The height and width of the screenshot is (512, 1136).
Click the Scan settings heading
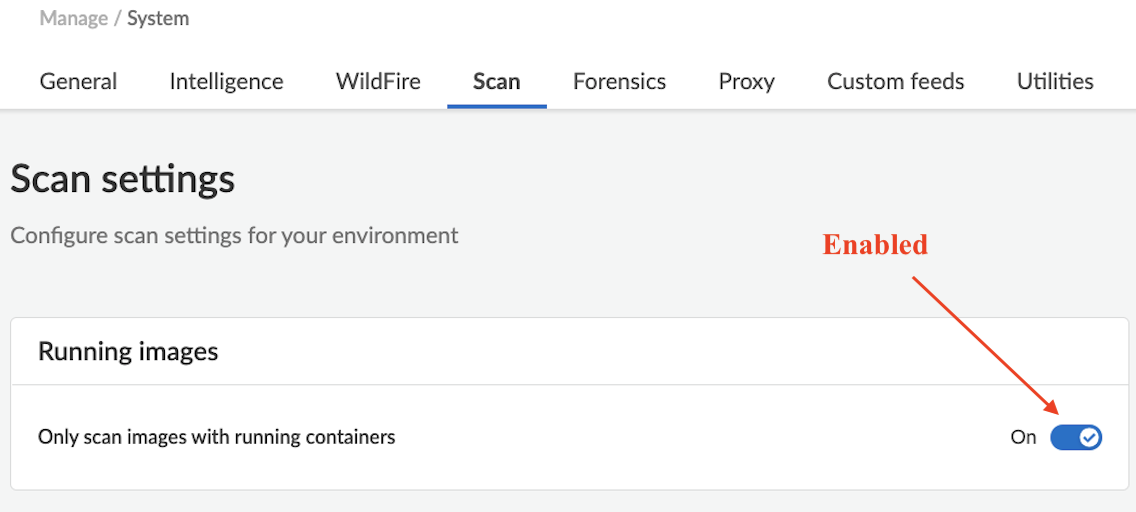123,180
